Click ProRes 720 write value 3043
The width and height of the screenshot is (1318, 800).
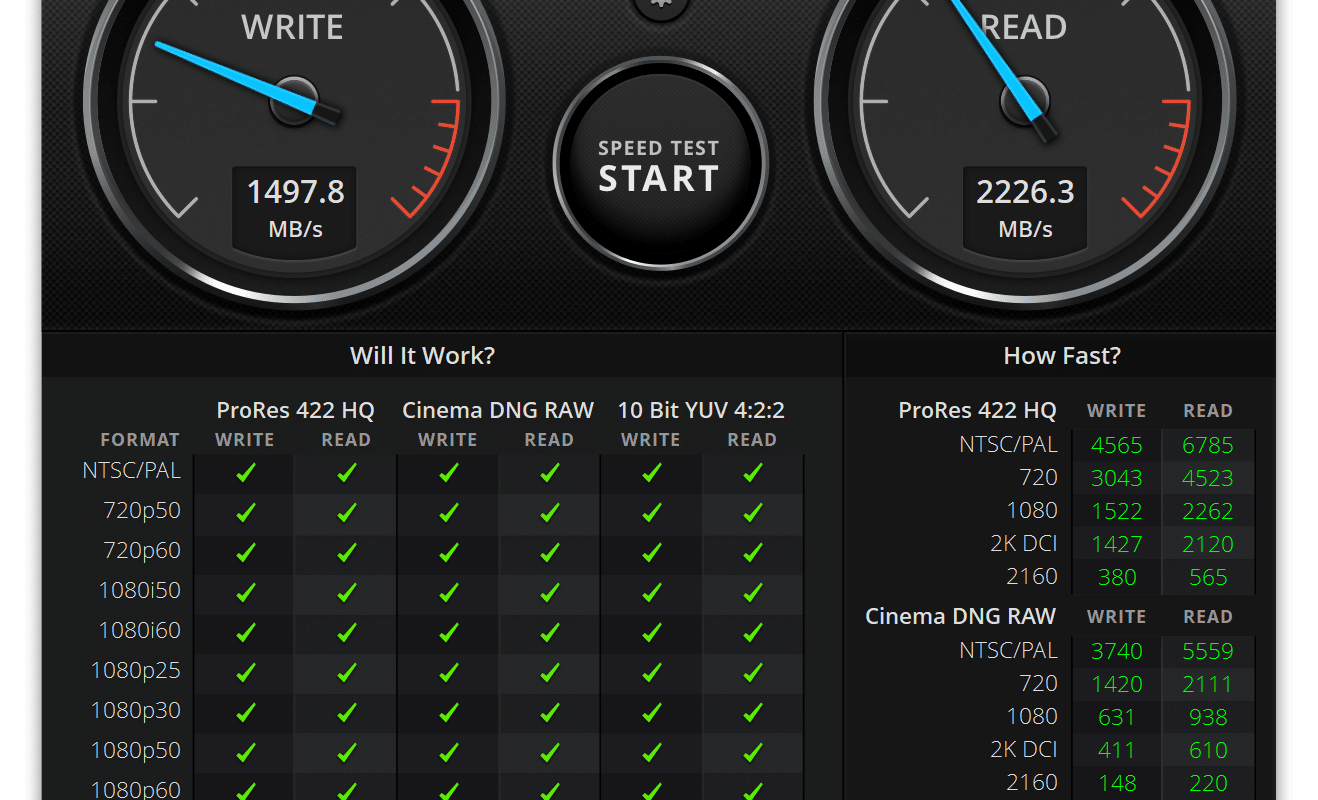point(1117,478)
